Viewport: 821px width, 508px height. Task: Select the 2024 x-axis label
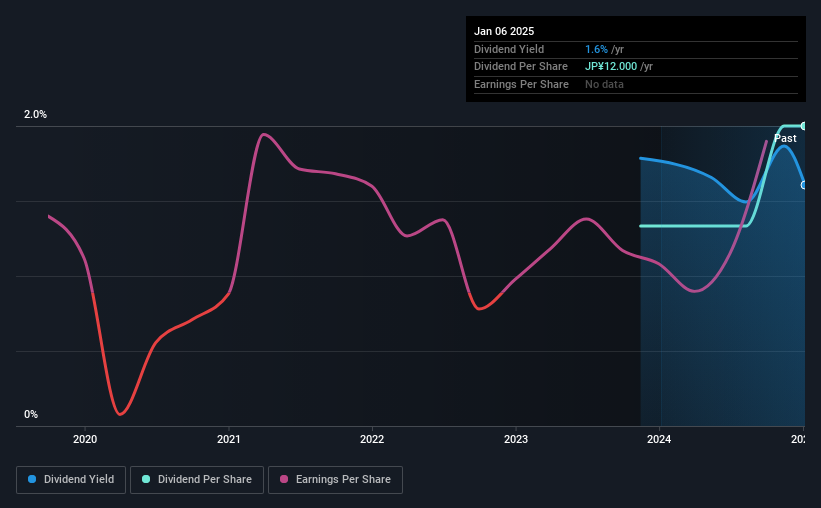[659, 439]
